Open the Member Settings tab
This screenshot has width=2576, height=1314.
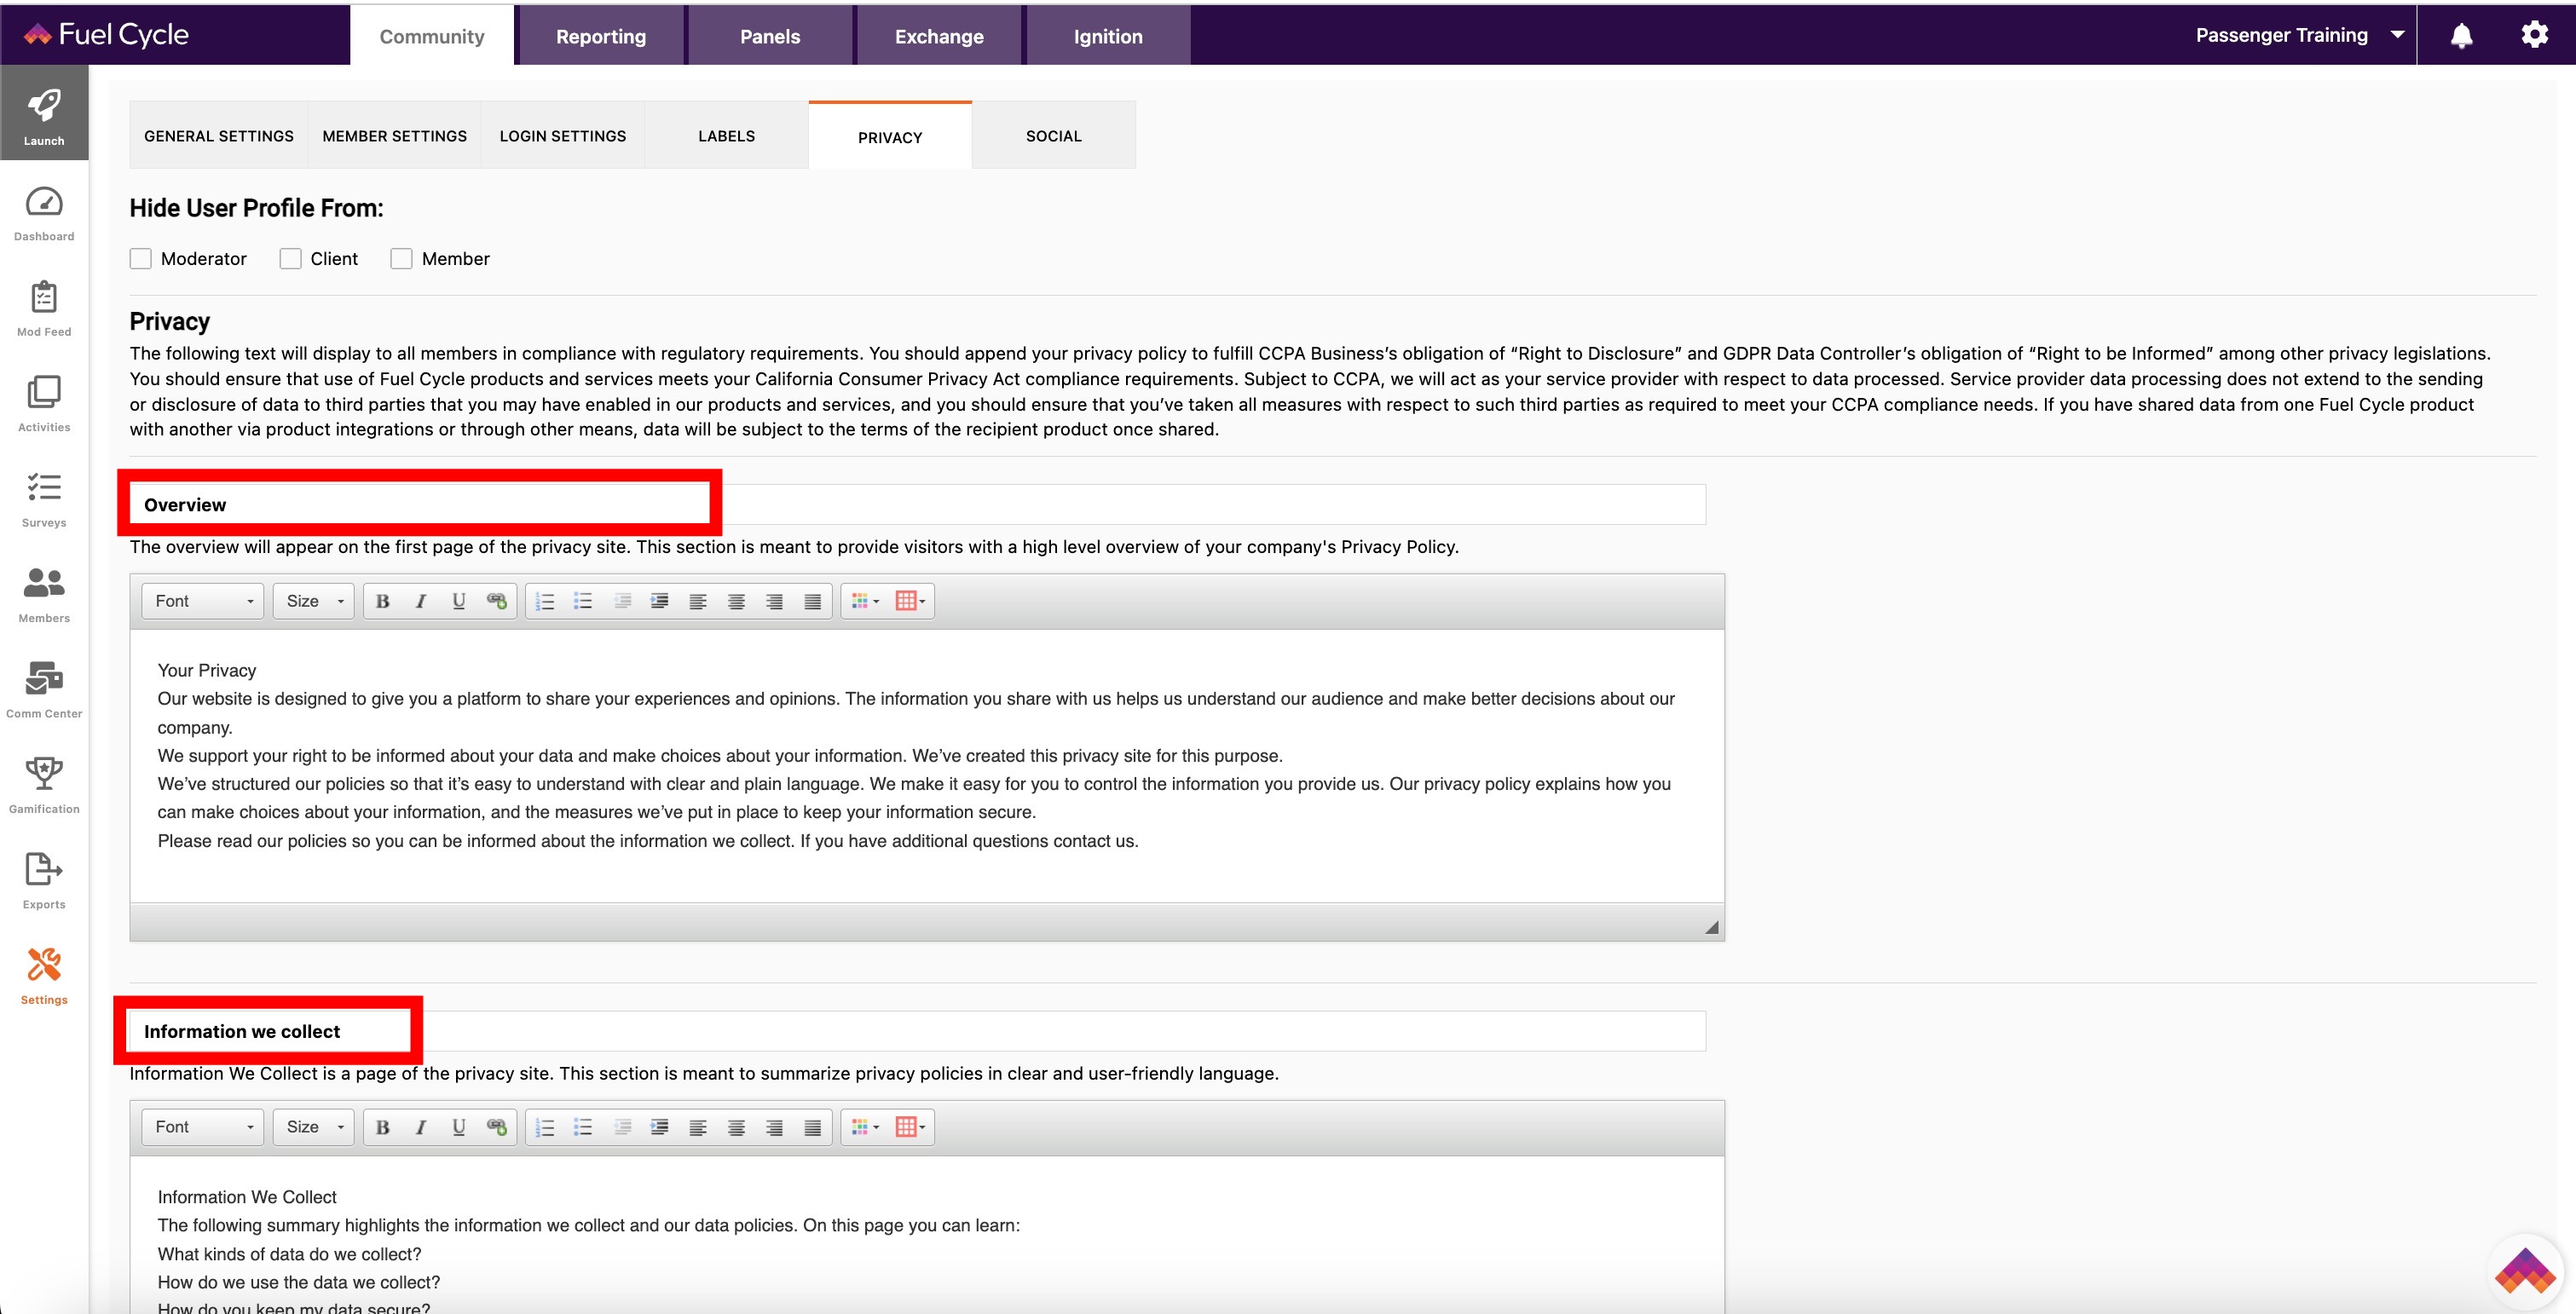point(394,135)
